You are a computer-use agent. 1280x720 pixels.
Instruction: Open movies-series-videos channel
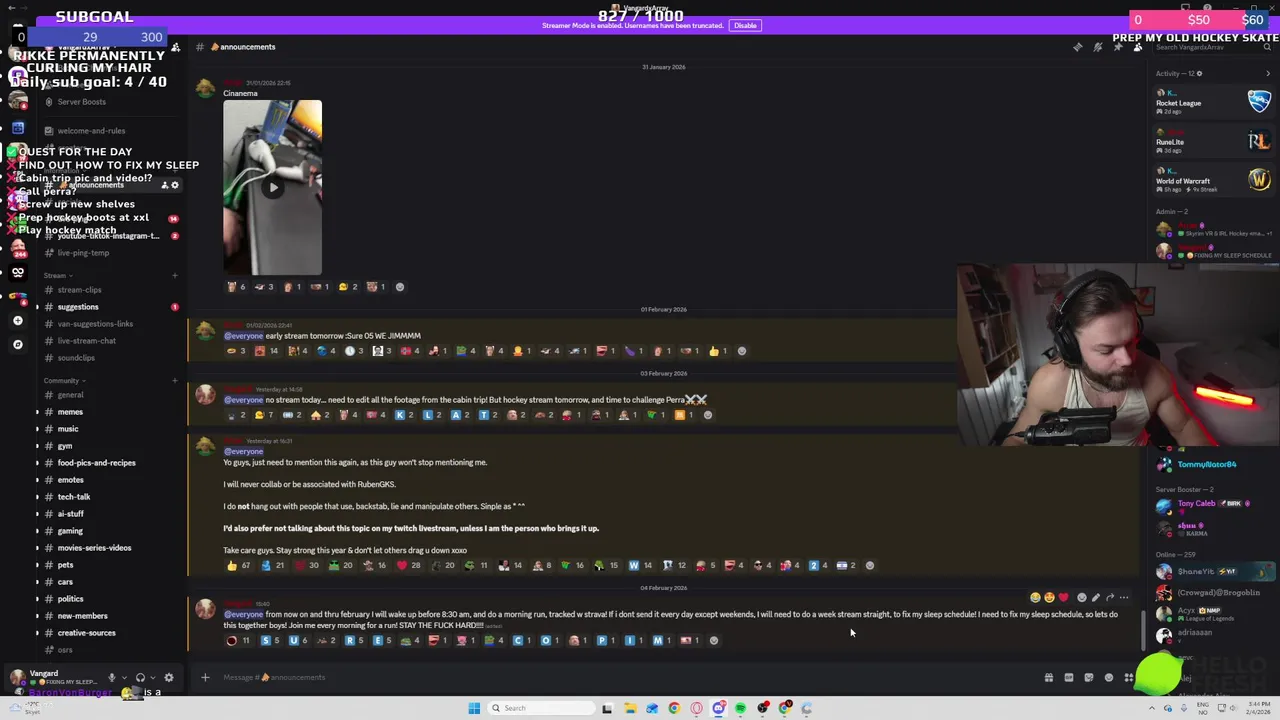click(x=94, y=548)
